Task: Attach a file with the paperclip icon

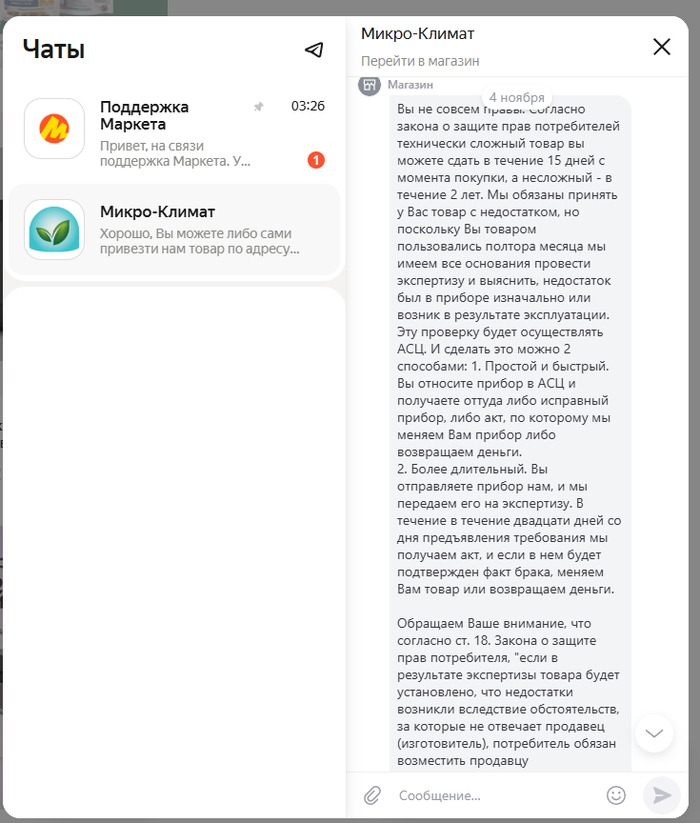Action: pos(372,795)
